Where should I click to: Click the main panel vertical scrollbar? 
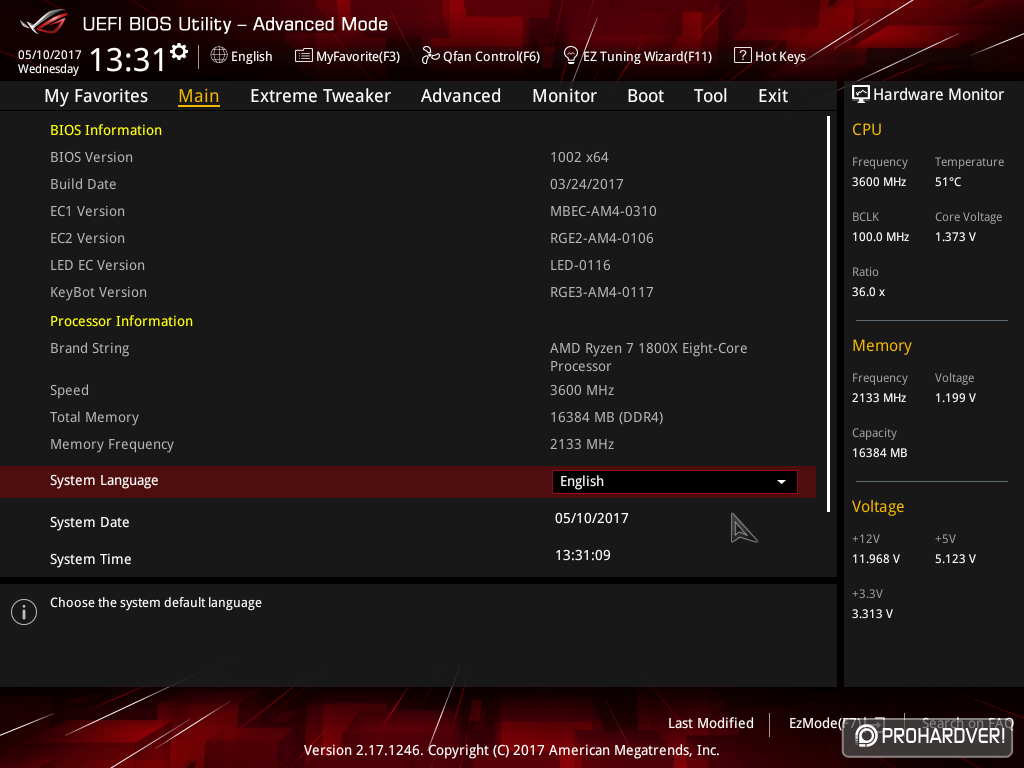coord(829,313)
